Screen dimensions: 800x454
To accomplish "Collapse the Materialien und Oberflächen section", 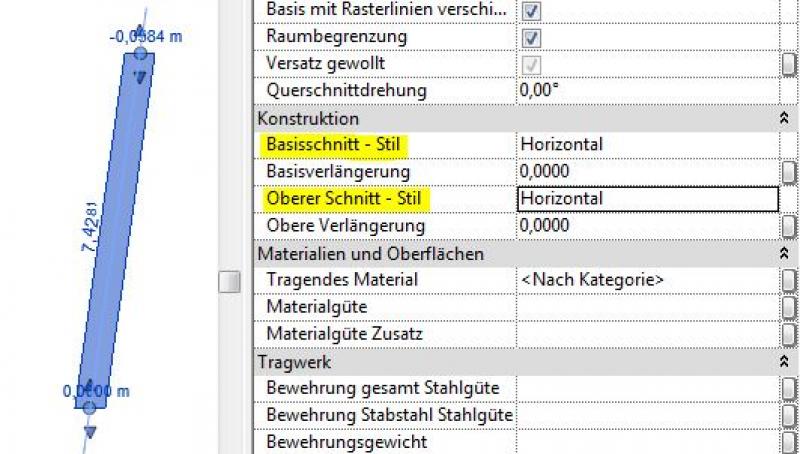I will coord(783,254).
